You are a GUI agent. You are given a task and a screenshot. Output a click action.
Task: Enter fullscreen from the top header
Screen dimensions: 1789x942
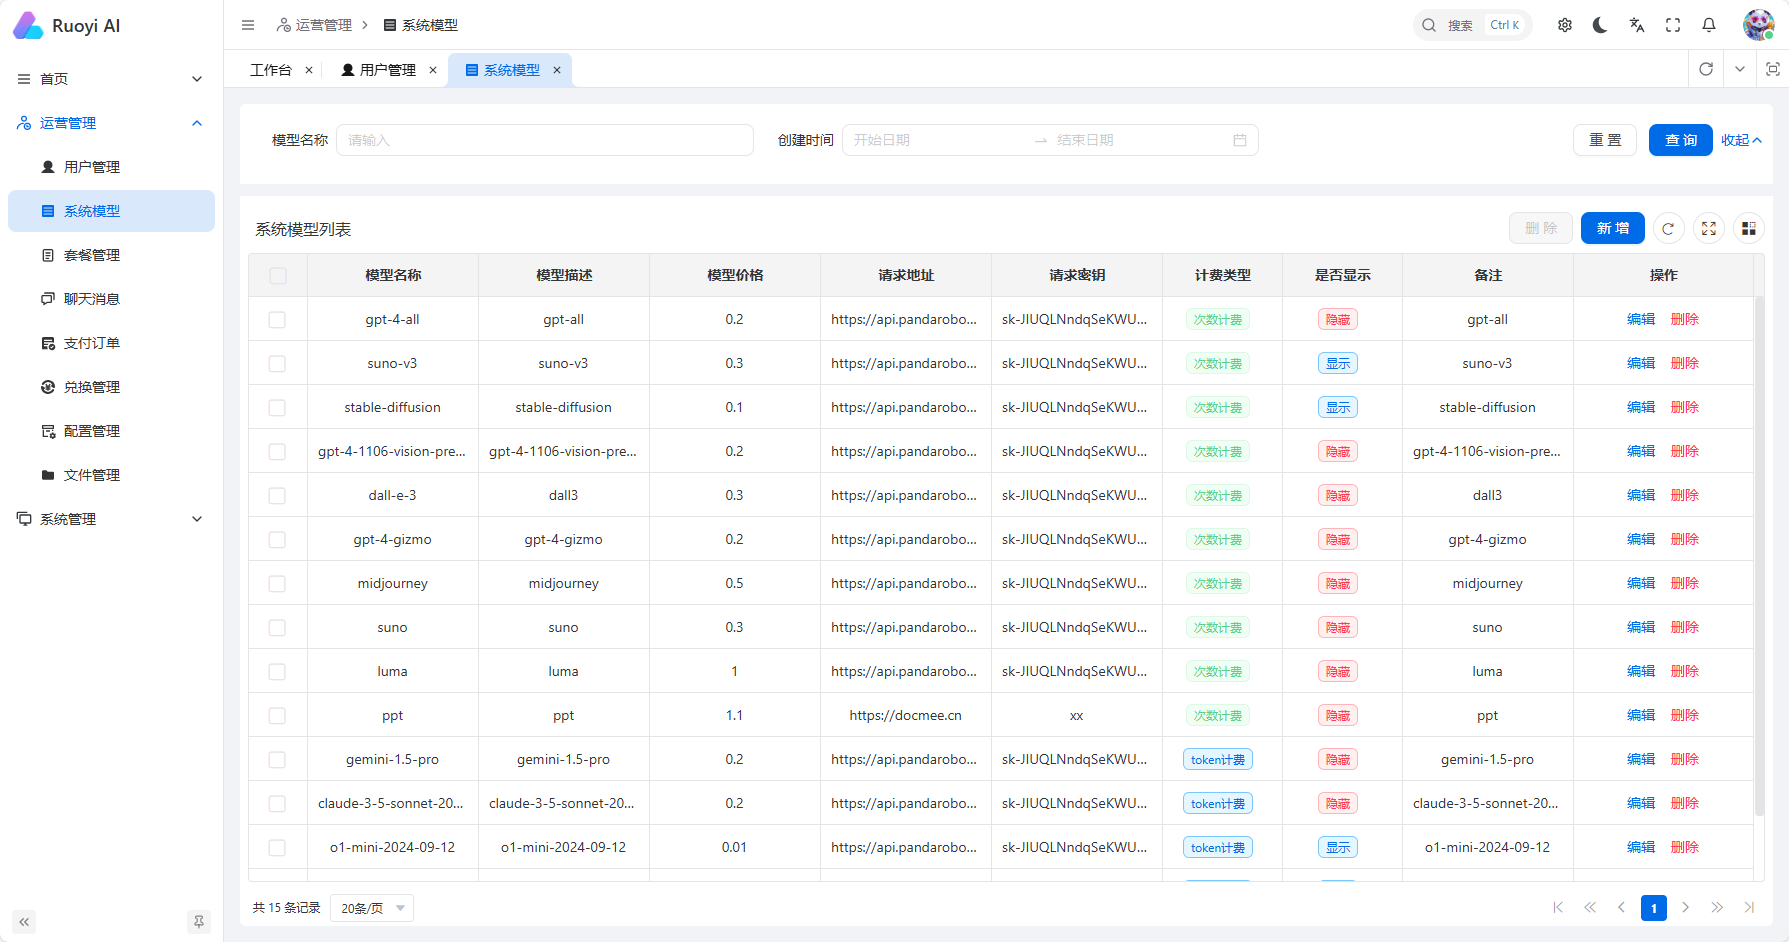(x=1673, y=25)
